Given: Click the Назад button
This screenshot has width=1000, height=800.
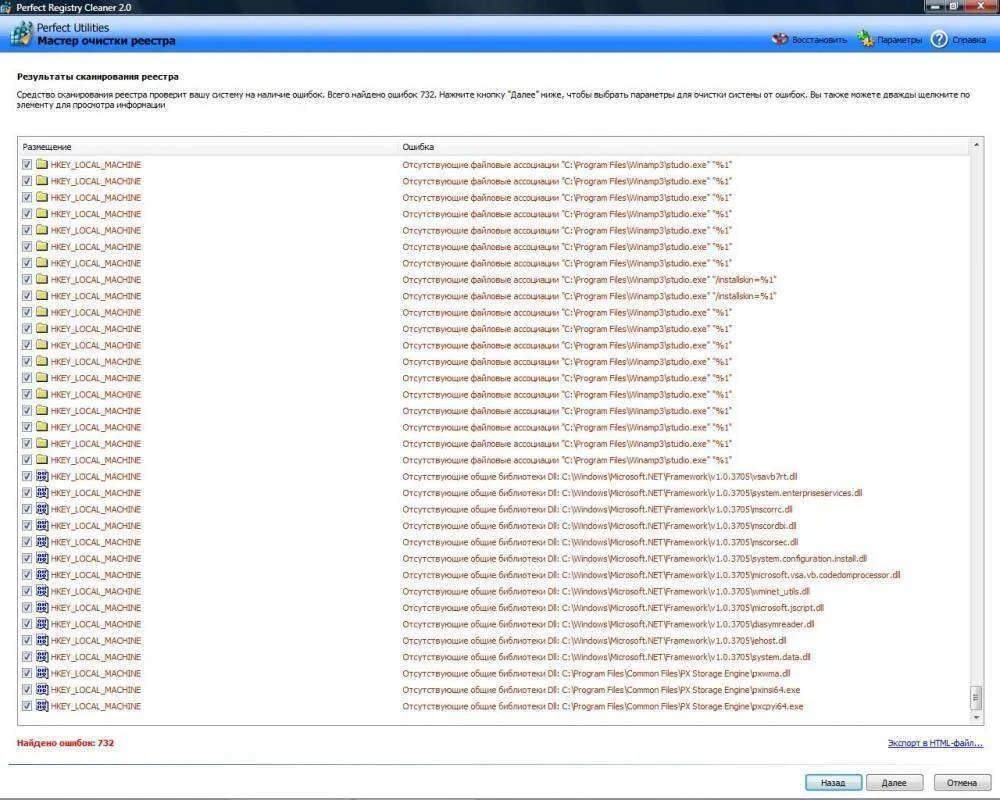Looking at the screenshot, I should point(833,782).
